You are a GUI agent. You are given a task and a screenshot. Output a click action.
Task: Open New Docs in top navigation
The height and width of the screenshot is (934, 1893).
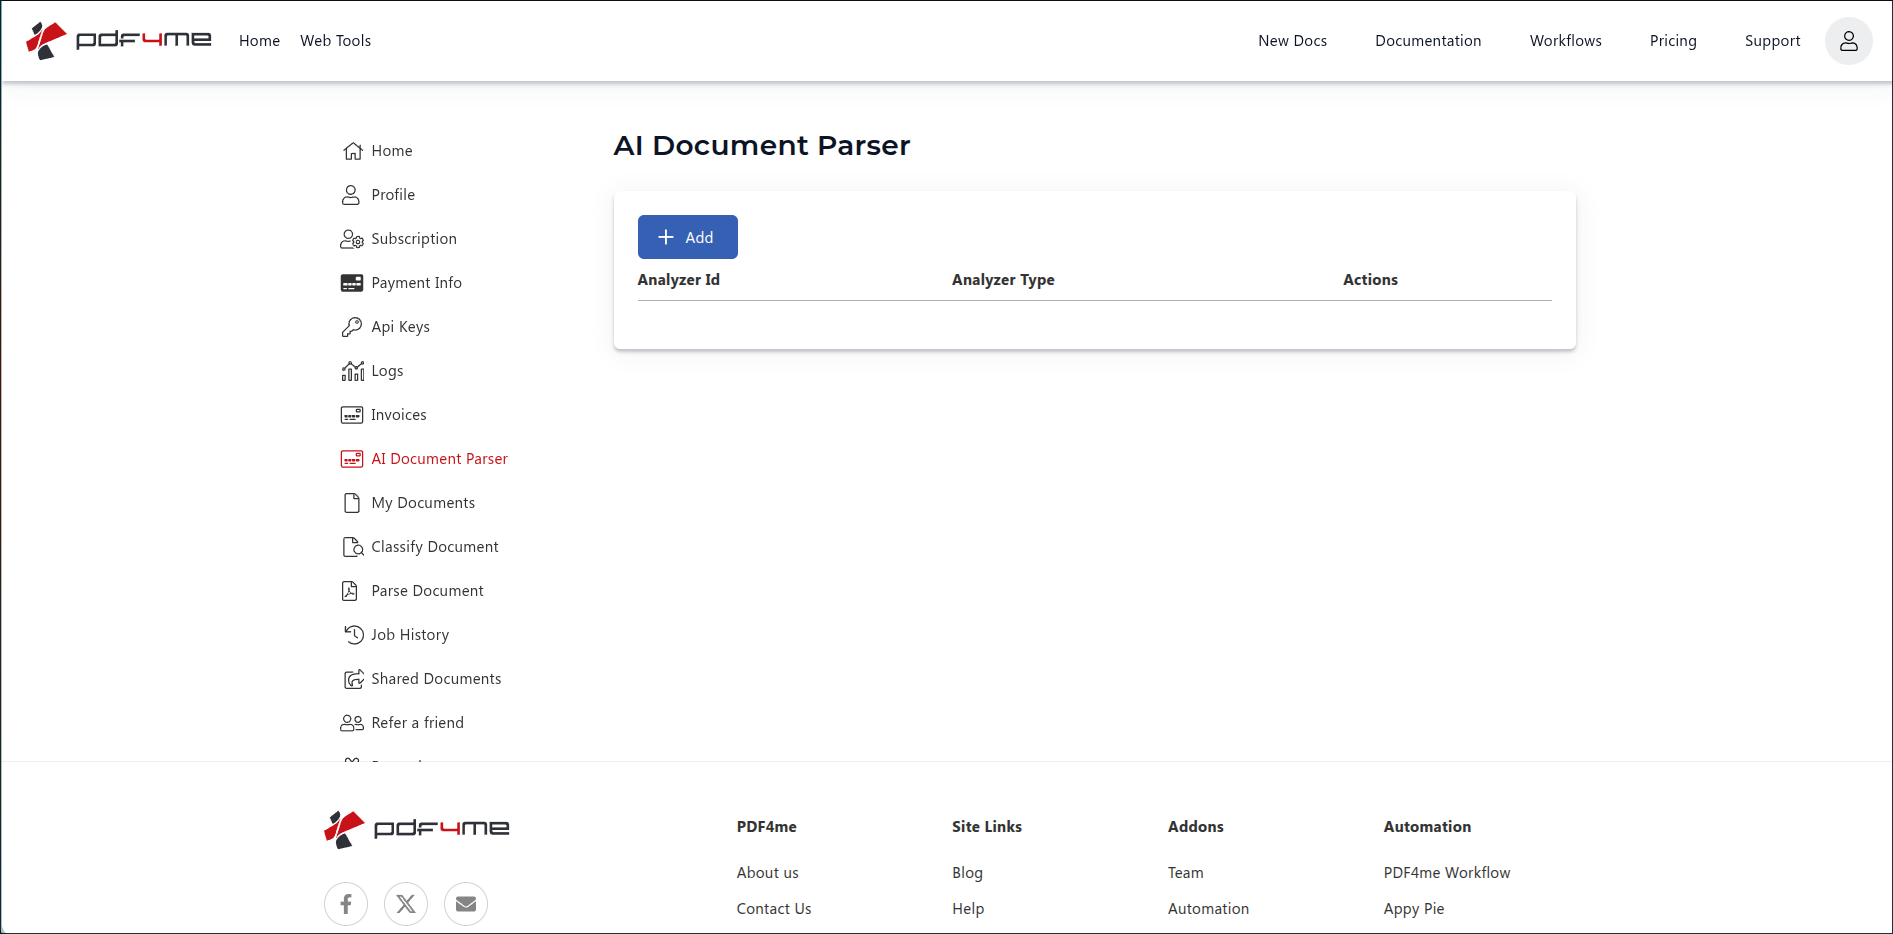pyautogui.click(x=1292, y=41)
